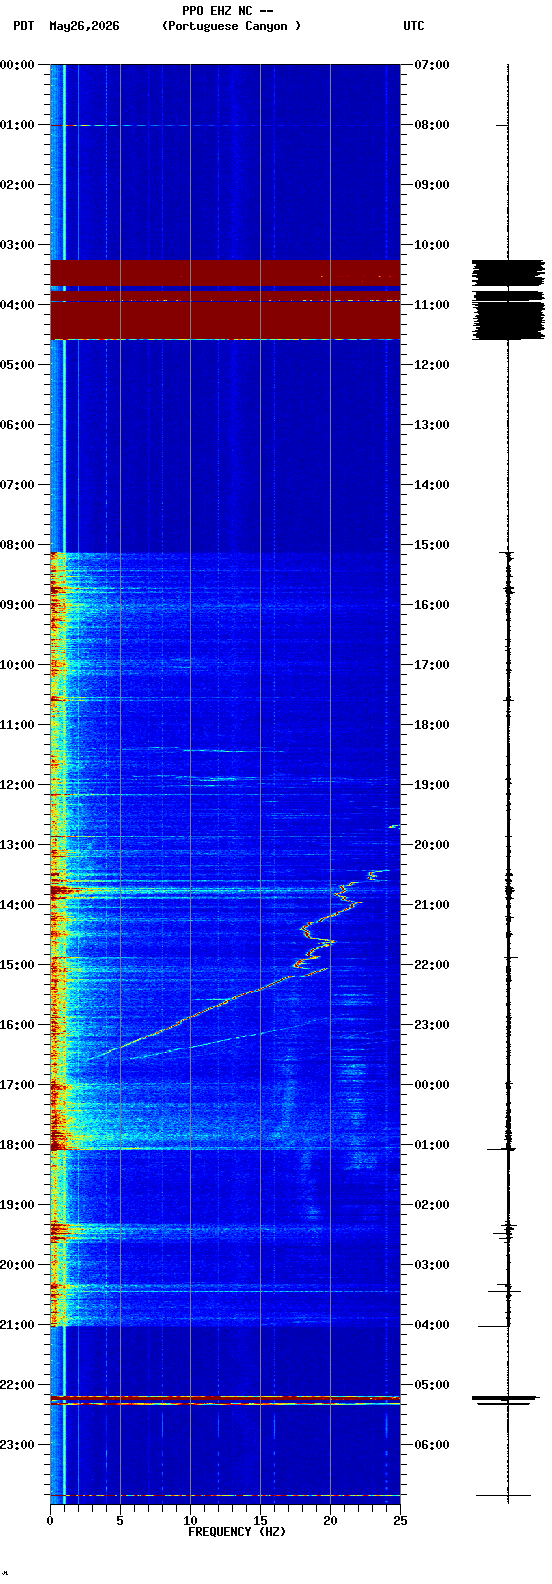Click the PDT axis '04:00' label
This screenshot has width=552, height=1584.
[x=17, y=305]
